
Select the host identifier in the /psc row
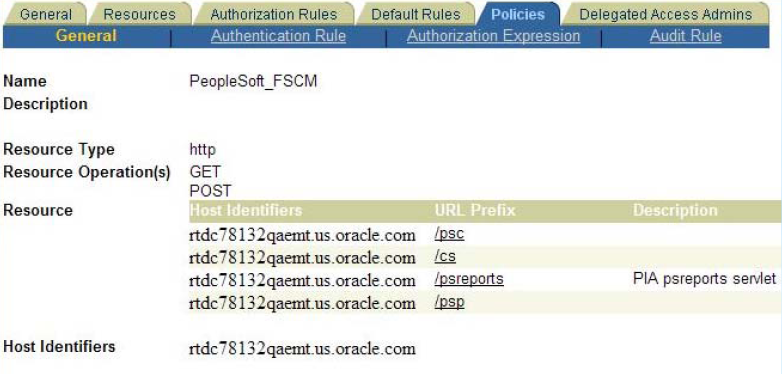302,234
